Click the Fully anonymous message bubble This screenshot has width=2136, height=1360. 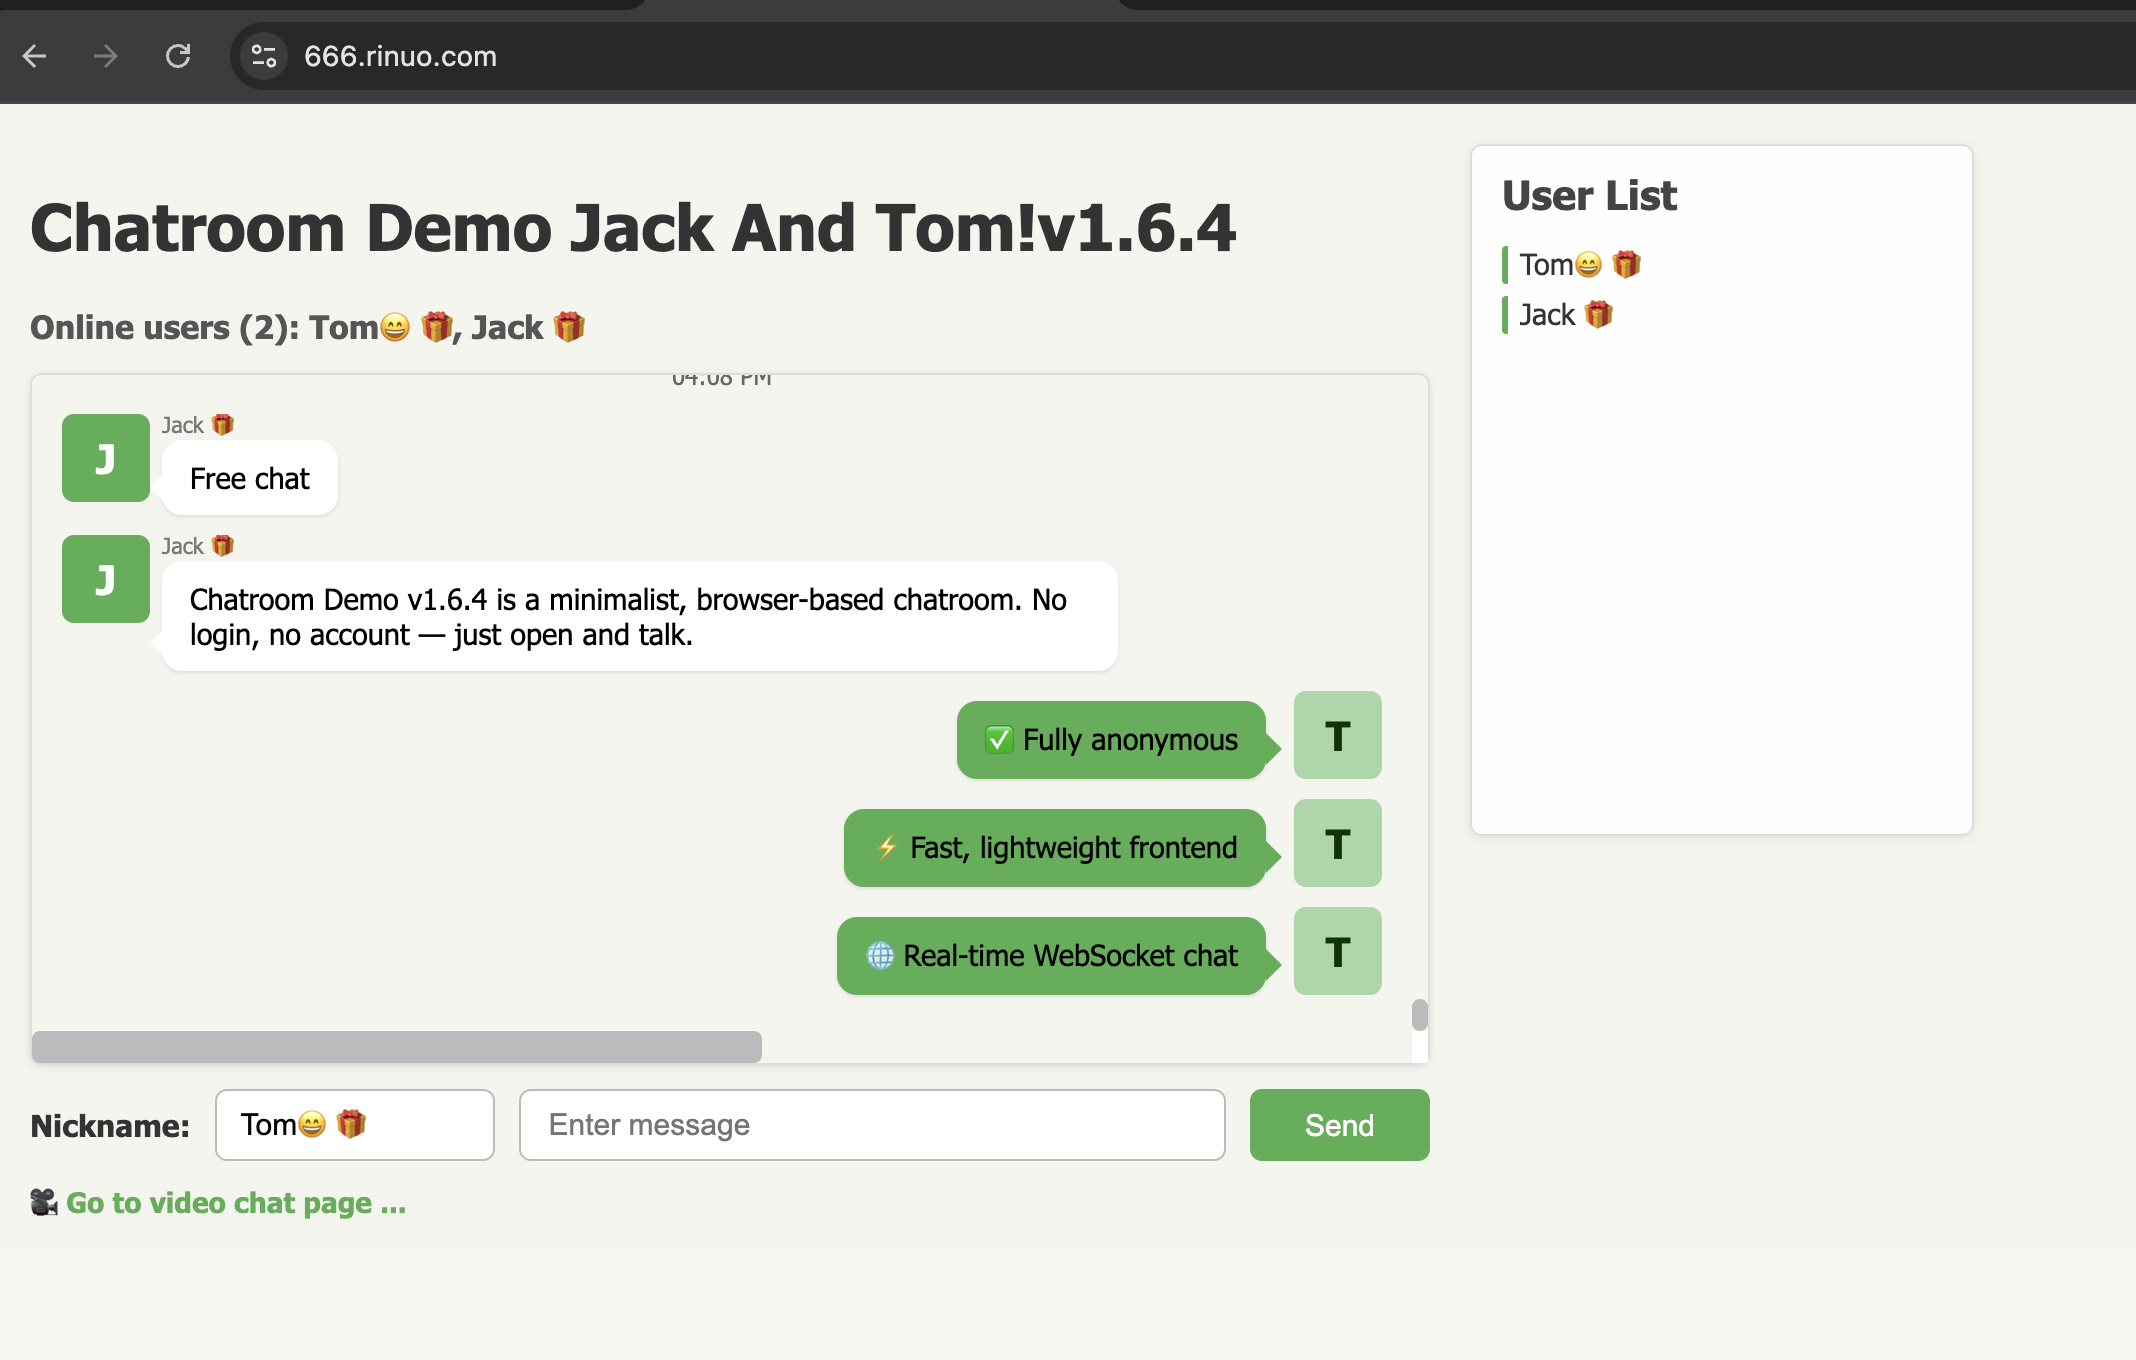point(1111,740)
